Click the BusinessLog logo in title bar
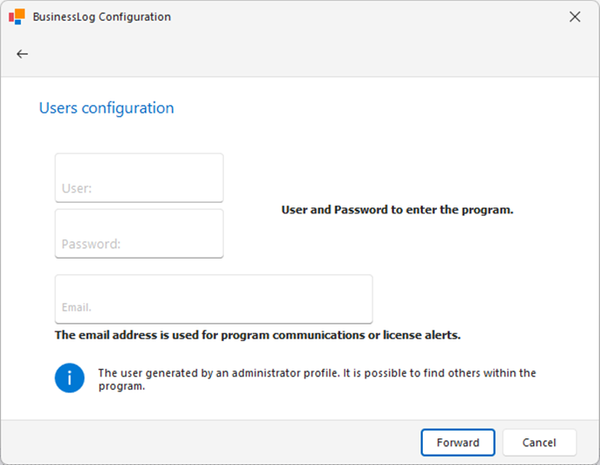 [17, 17]
